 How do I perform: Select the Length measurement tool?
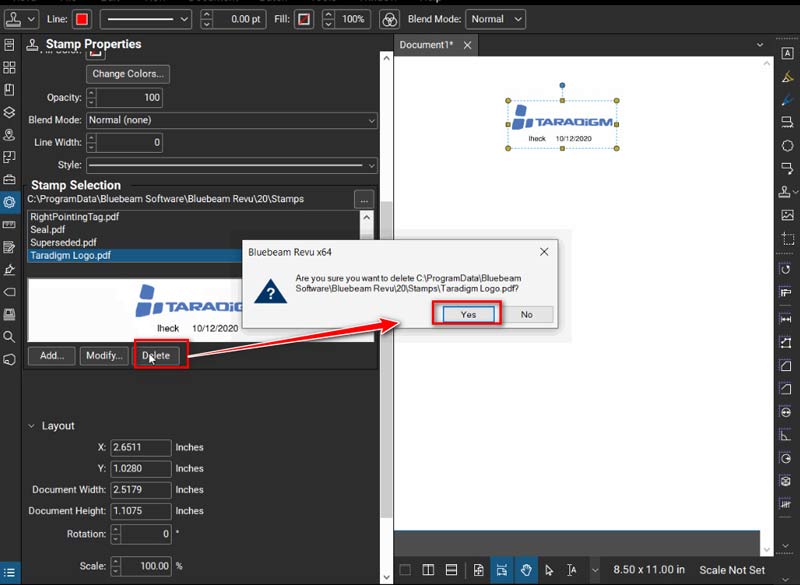tap(786, 319)
